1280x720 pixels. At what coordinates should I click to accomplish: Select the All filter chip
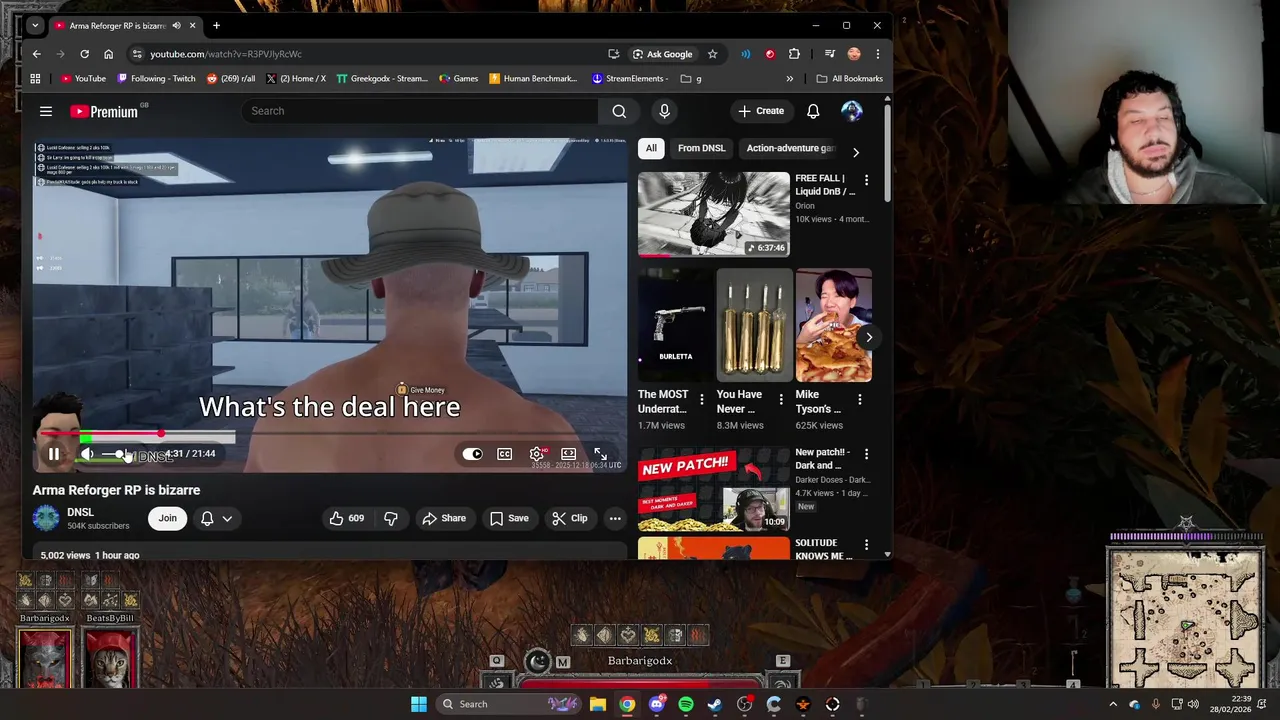pos(651,148)
